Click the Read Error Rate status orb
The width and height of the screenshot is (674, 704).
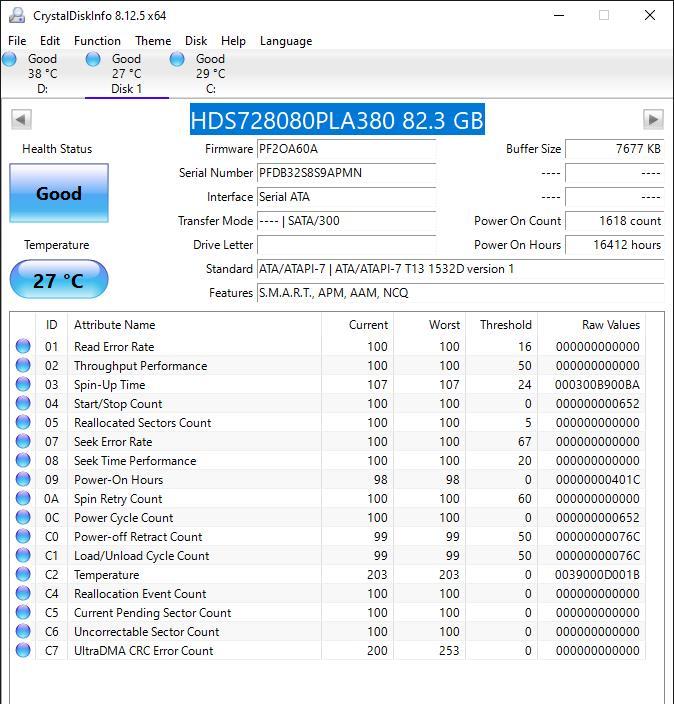(23, 346)
